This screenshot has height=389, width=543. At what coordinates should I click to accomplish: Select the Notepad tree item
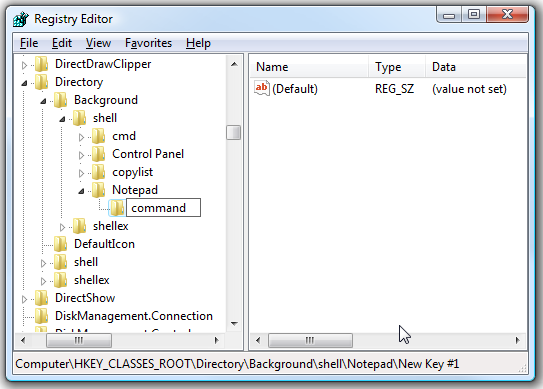[135, 190]
